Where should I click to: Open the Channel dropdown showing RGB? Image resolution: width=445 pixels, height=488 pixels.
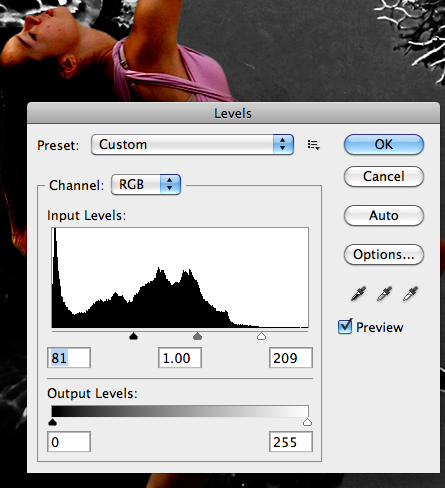pyautogui.click(x=146, y=184)
